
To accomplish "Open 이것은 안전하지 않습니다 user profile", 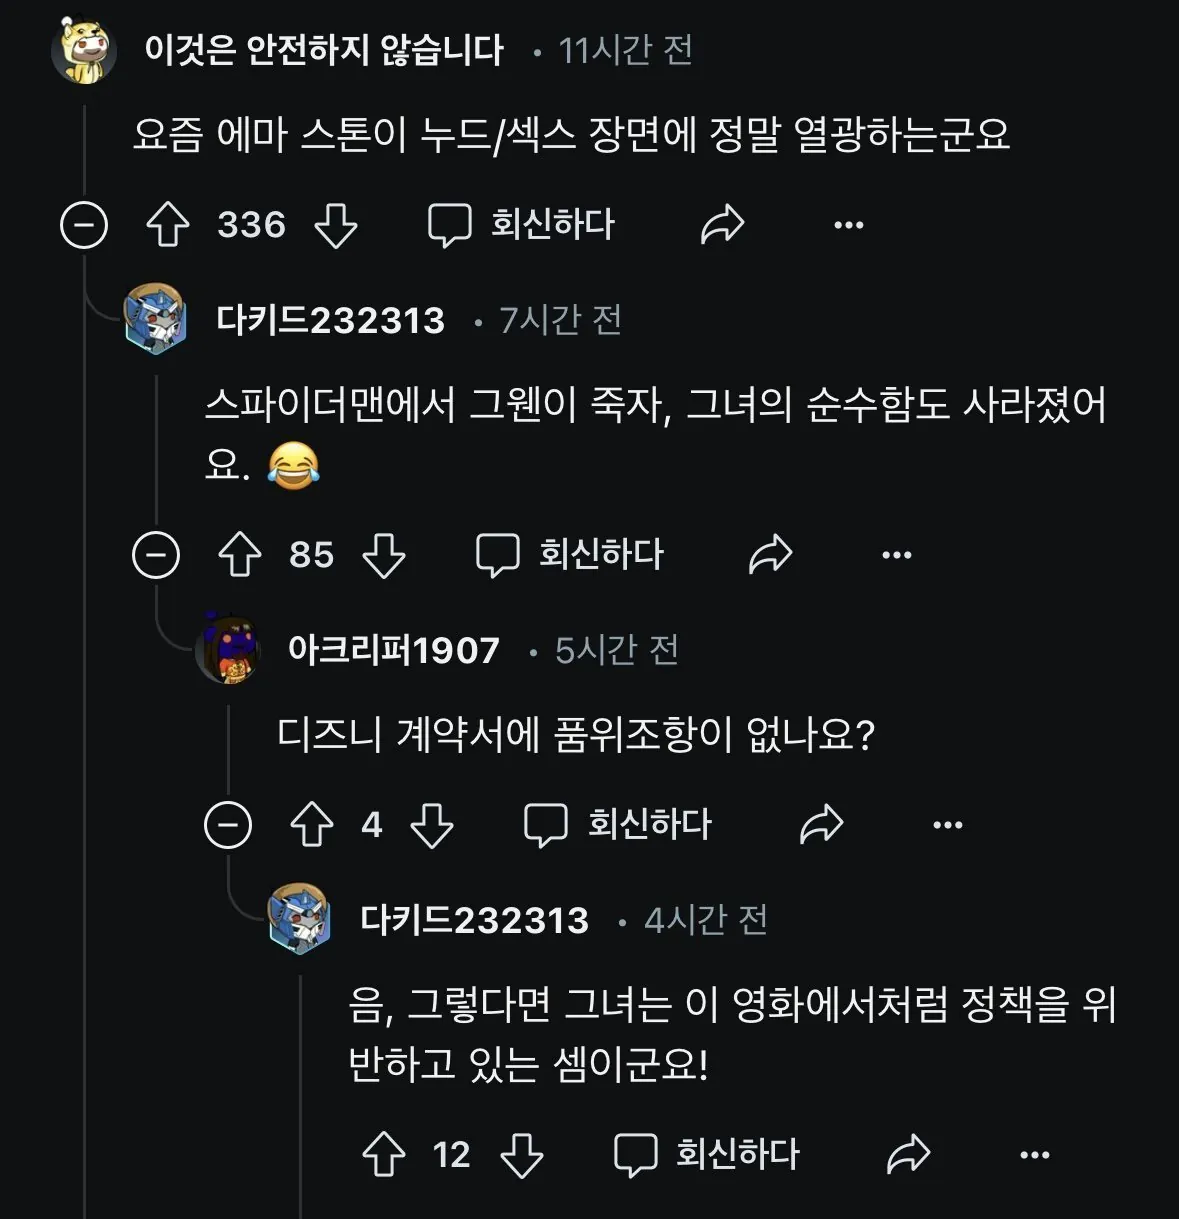I will tap(323, 50).
